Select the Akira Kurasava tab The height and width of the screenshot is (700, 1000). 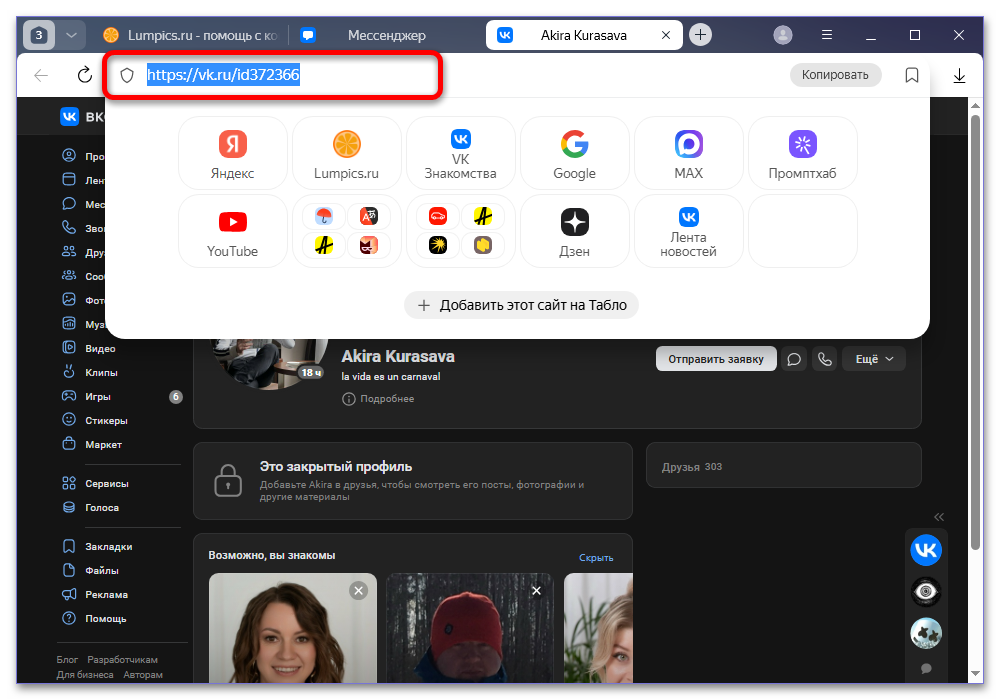pos(584,35)
